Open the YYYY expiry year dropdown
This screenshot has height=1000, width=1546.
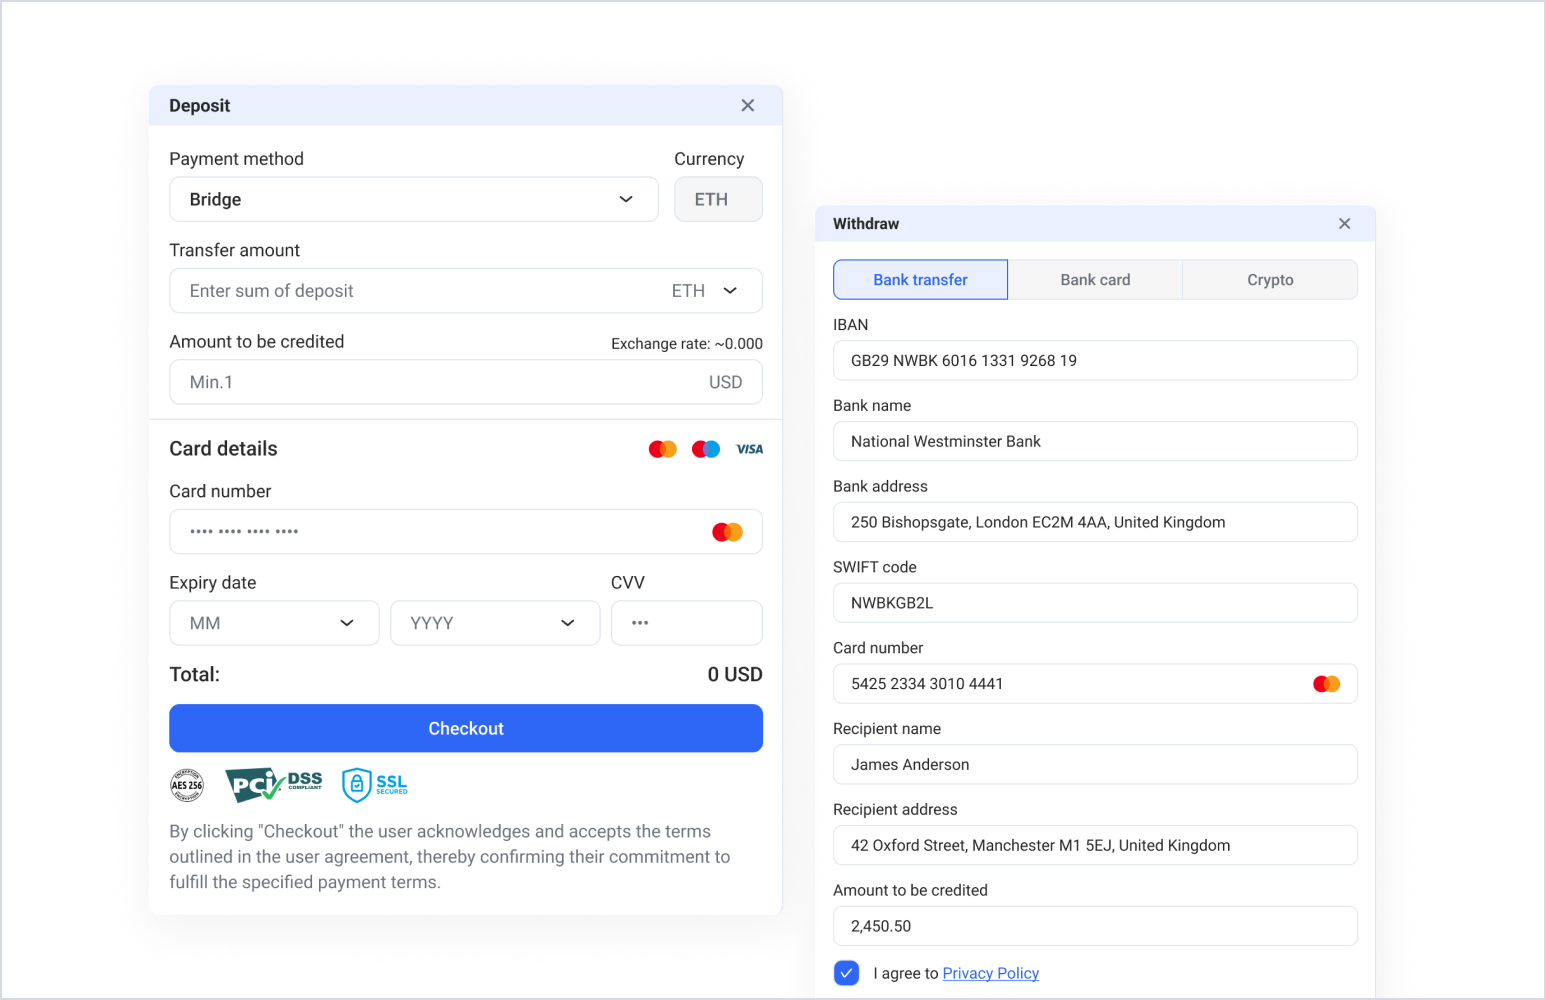(494, 623)
